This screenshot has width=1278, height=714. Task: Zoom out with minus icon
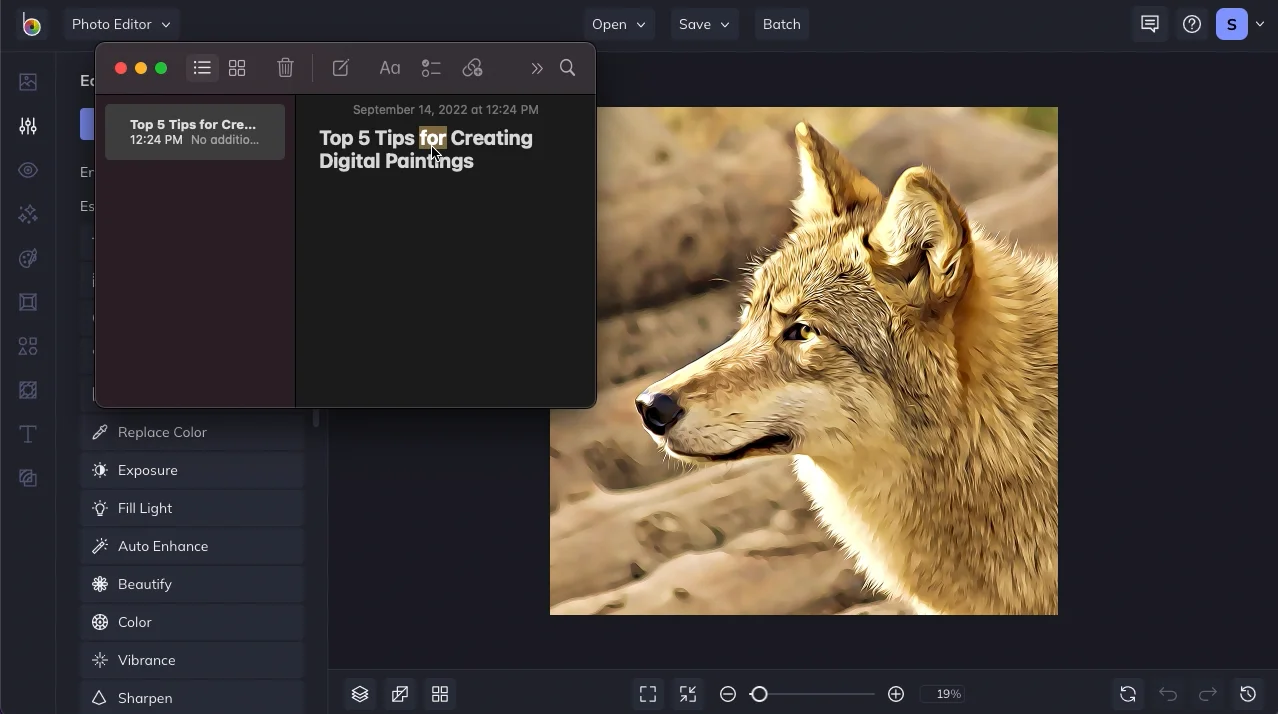pyautogui.click(x=728, y=694)
